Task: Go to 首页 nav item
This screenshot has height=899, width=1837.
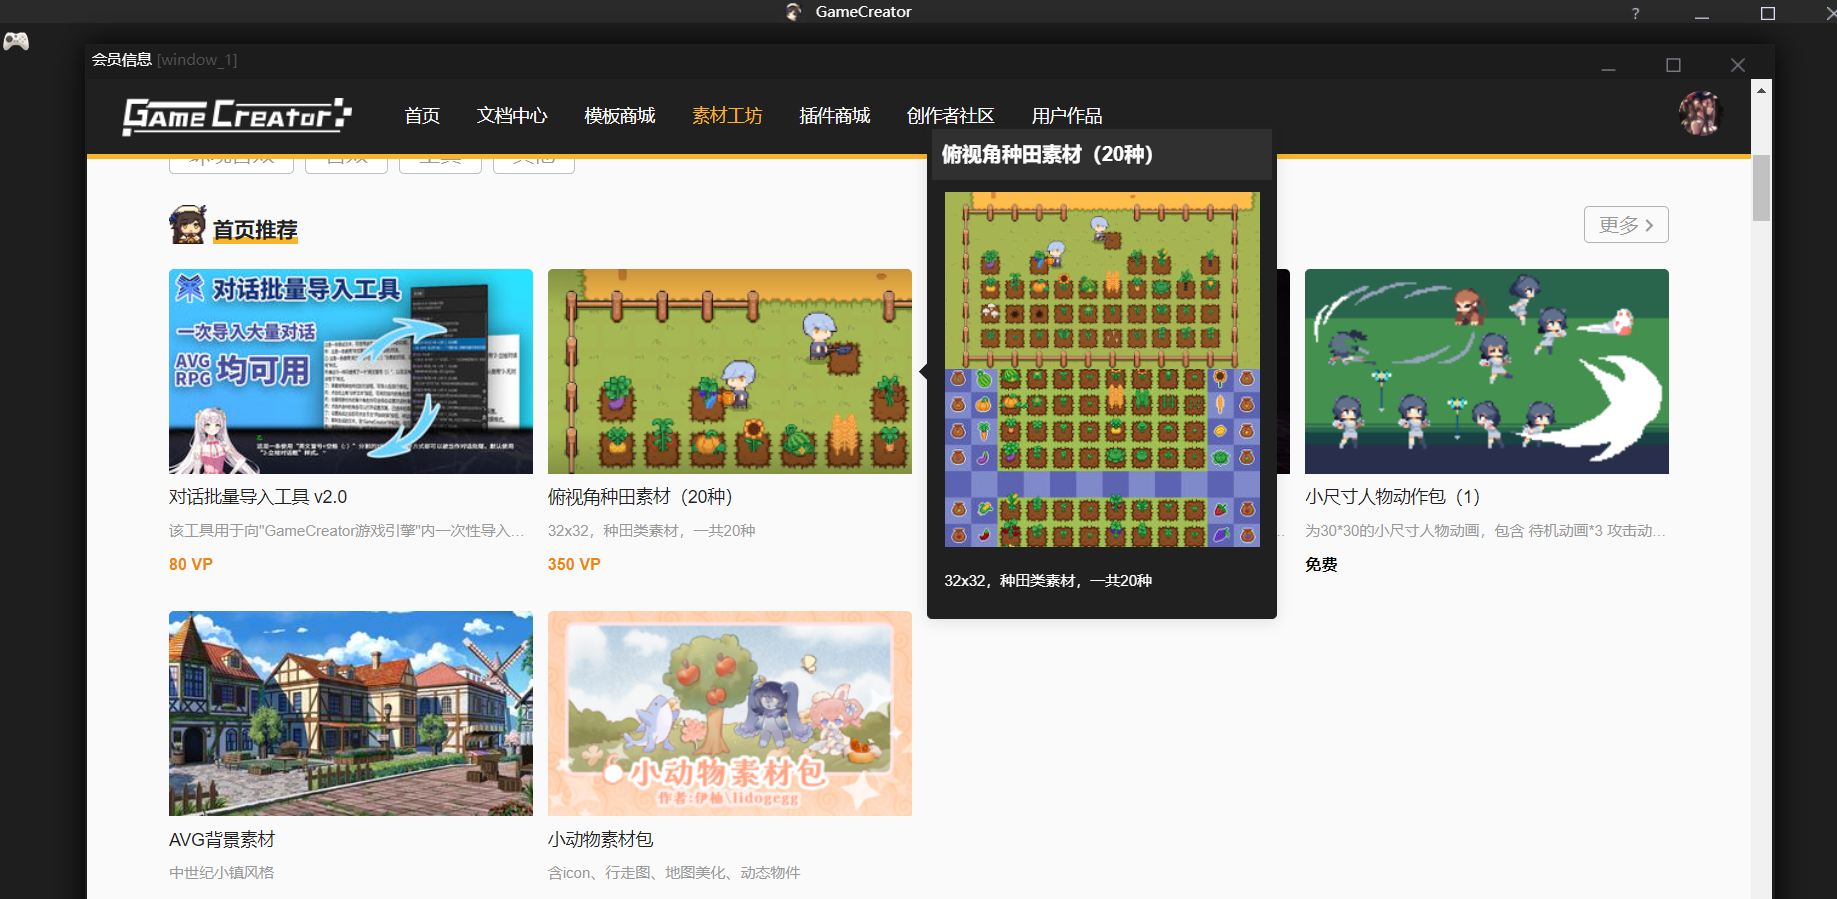Action: pos(422,116)
